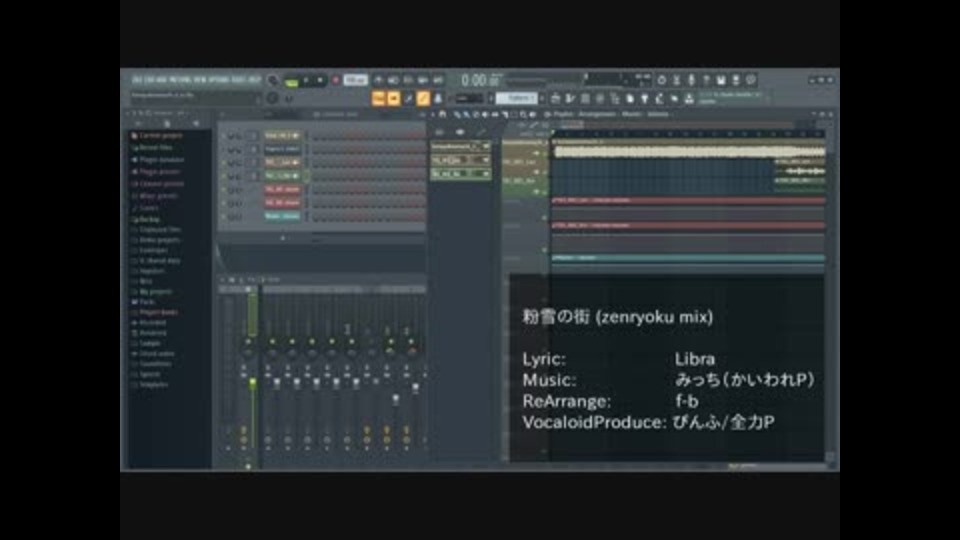Expand Recent files in the browser
960x540 pixels.
(156, 148)
